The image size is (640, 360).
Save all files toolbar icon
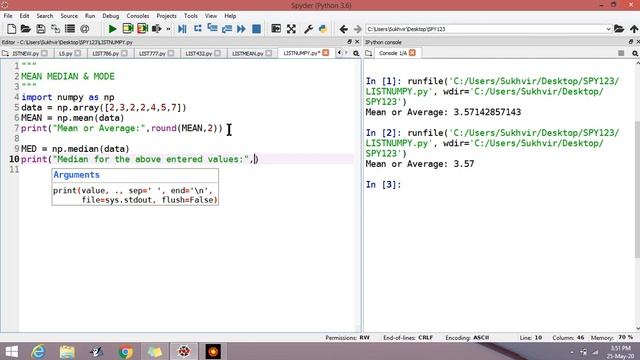pos(55,29)
